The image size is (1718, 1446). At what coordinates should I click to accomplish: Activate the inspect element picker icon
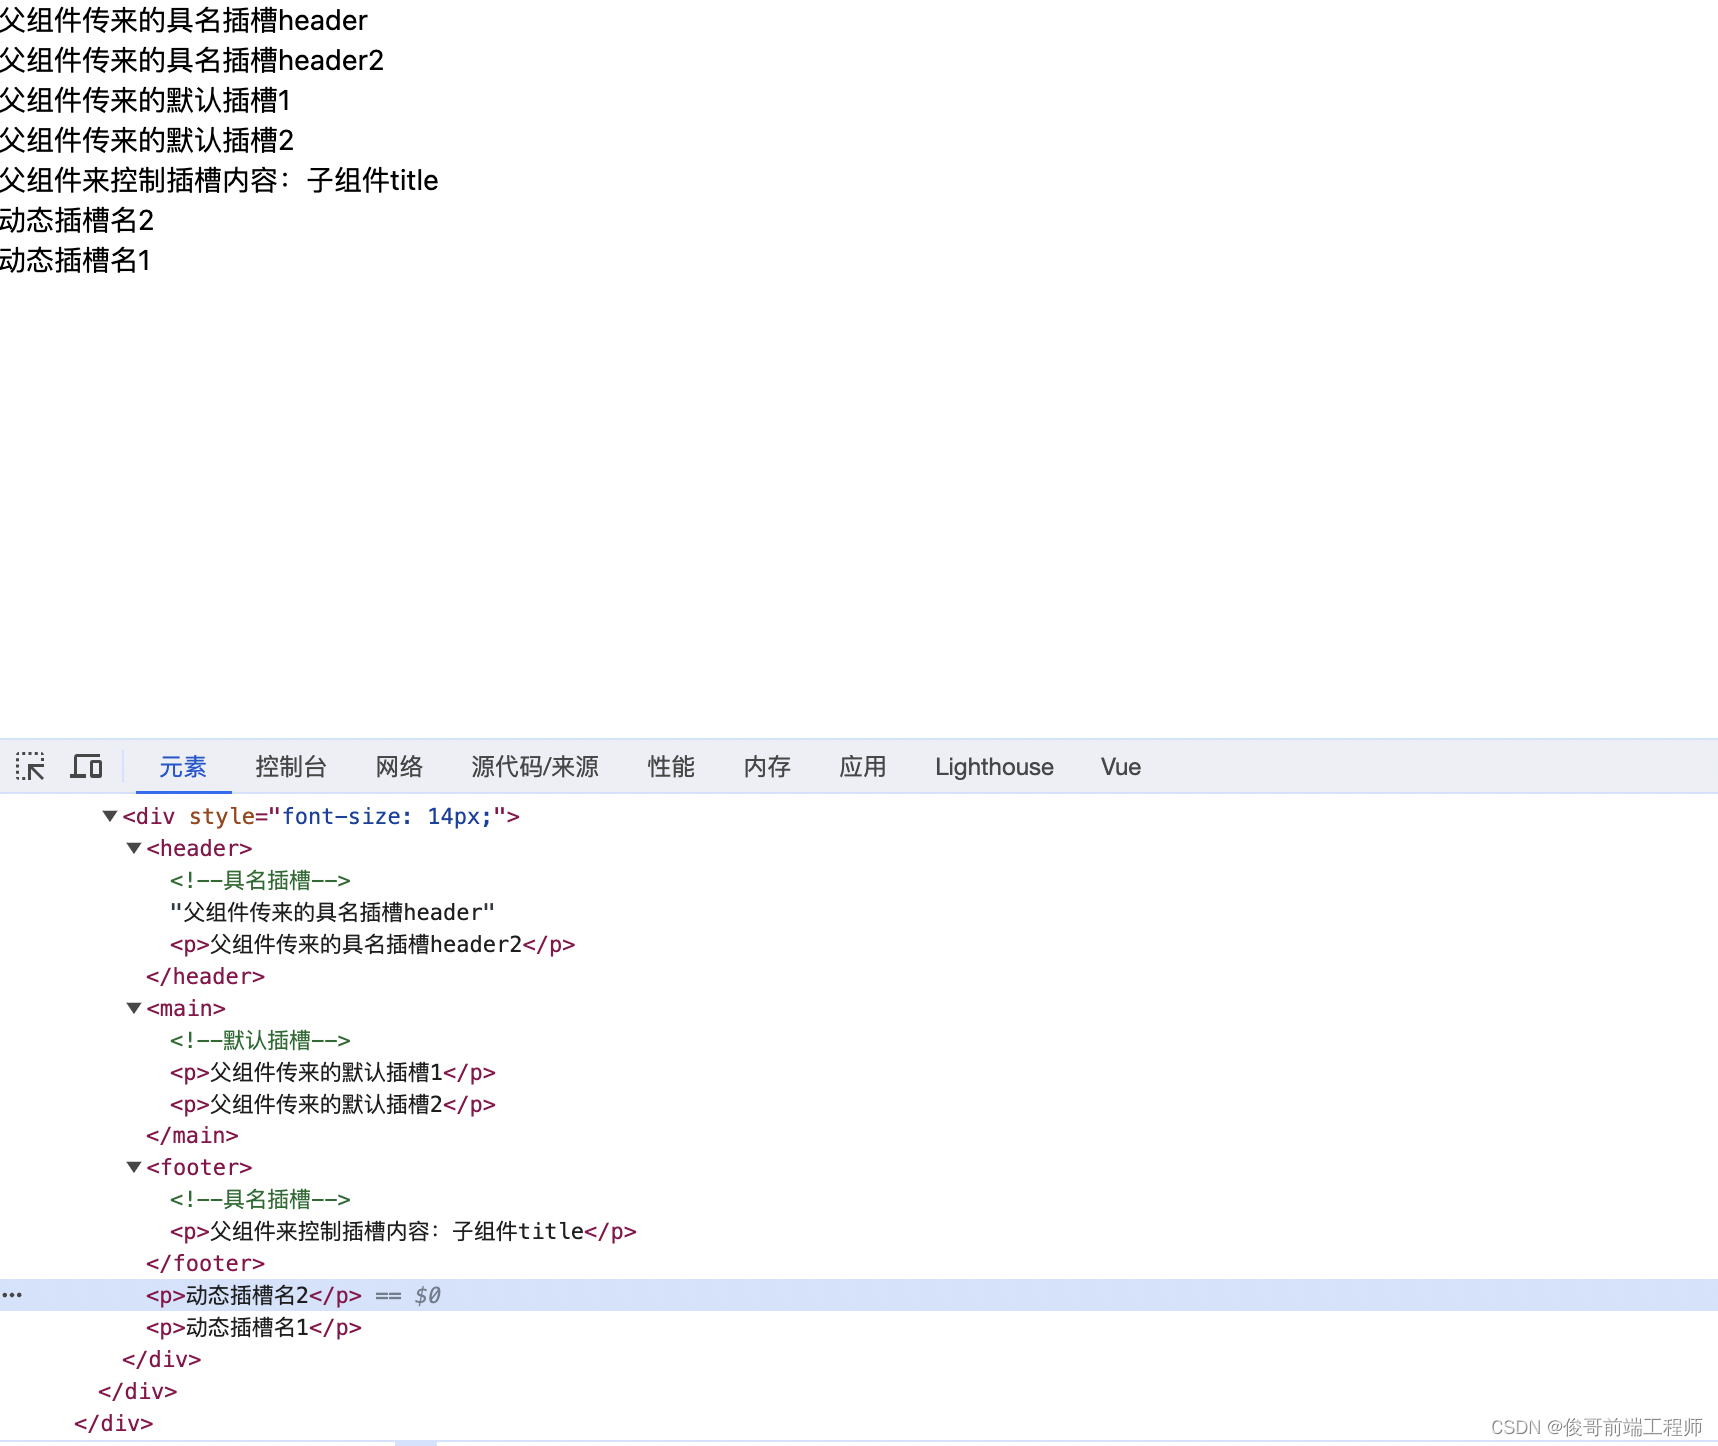click(x=30, y=767)
